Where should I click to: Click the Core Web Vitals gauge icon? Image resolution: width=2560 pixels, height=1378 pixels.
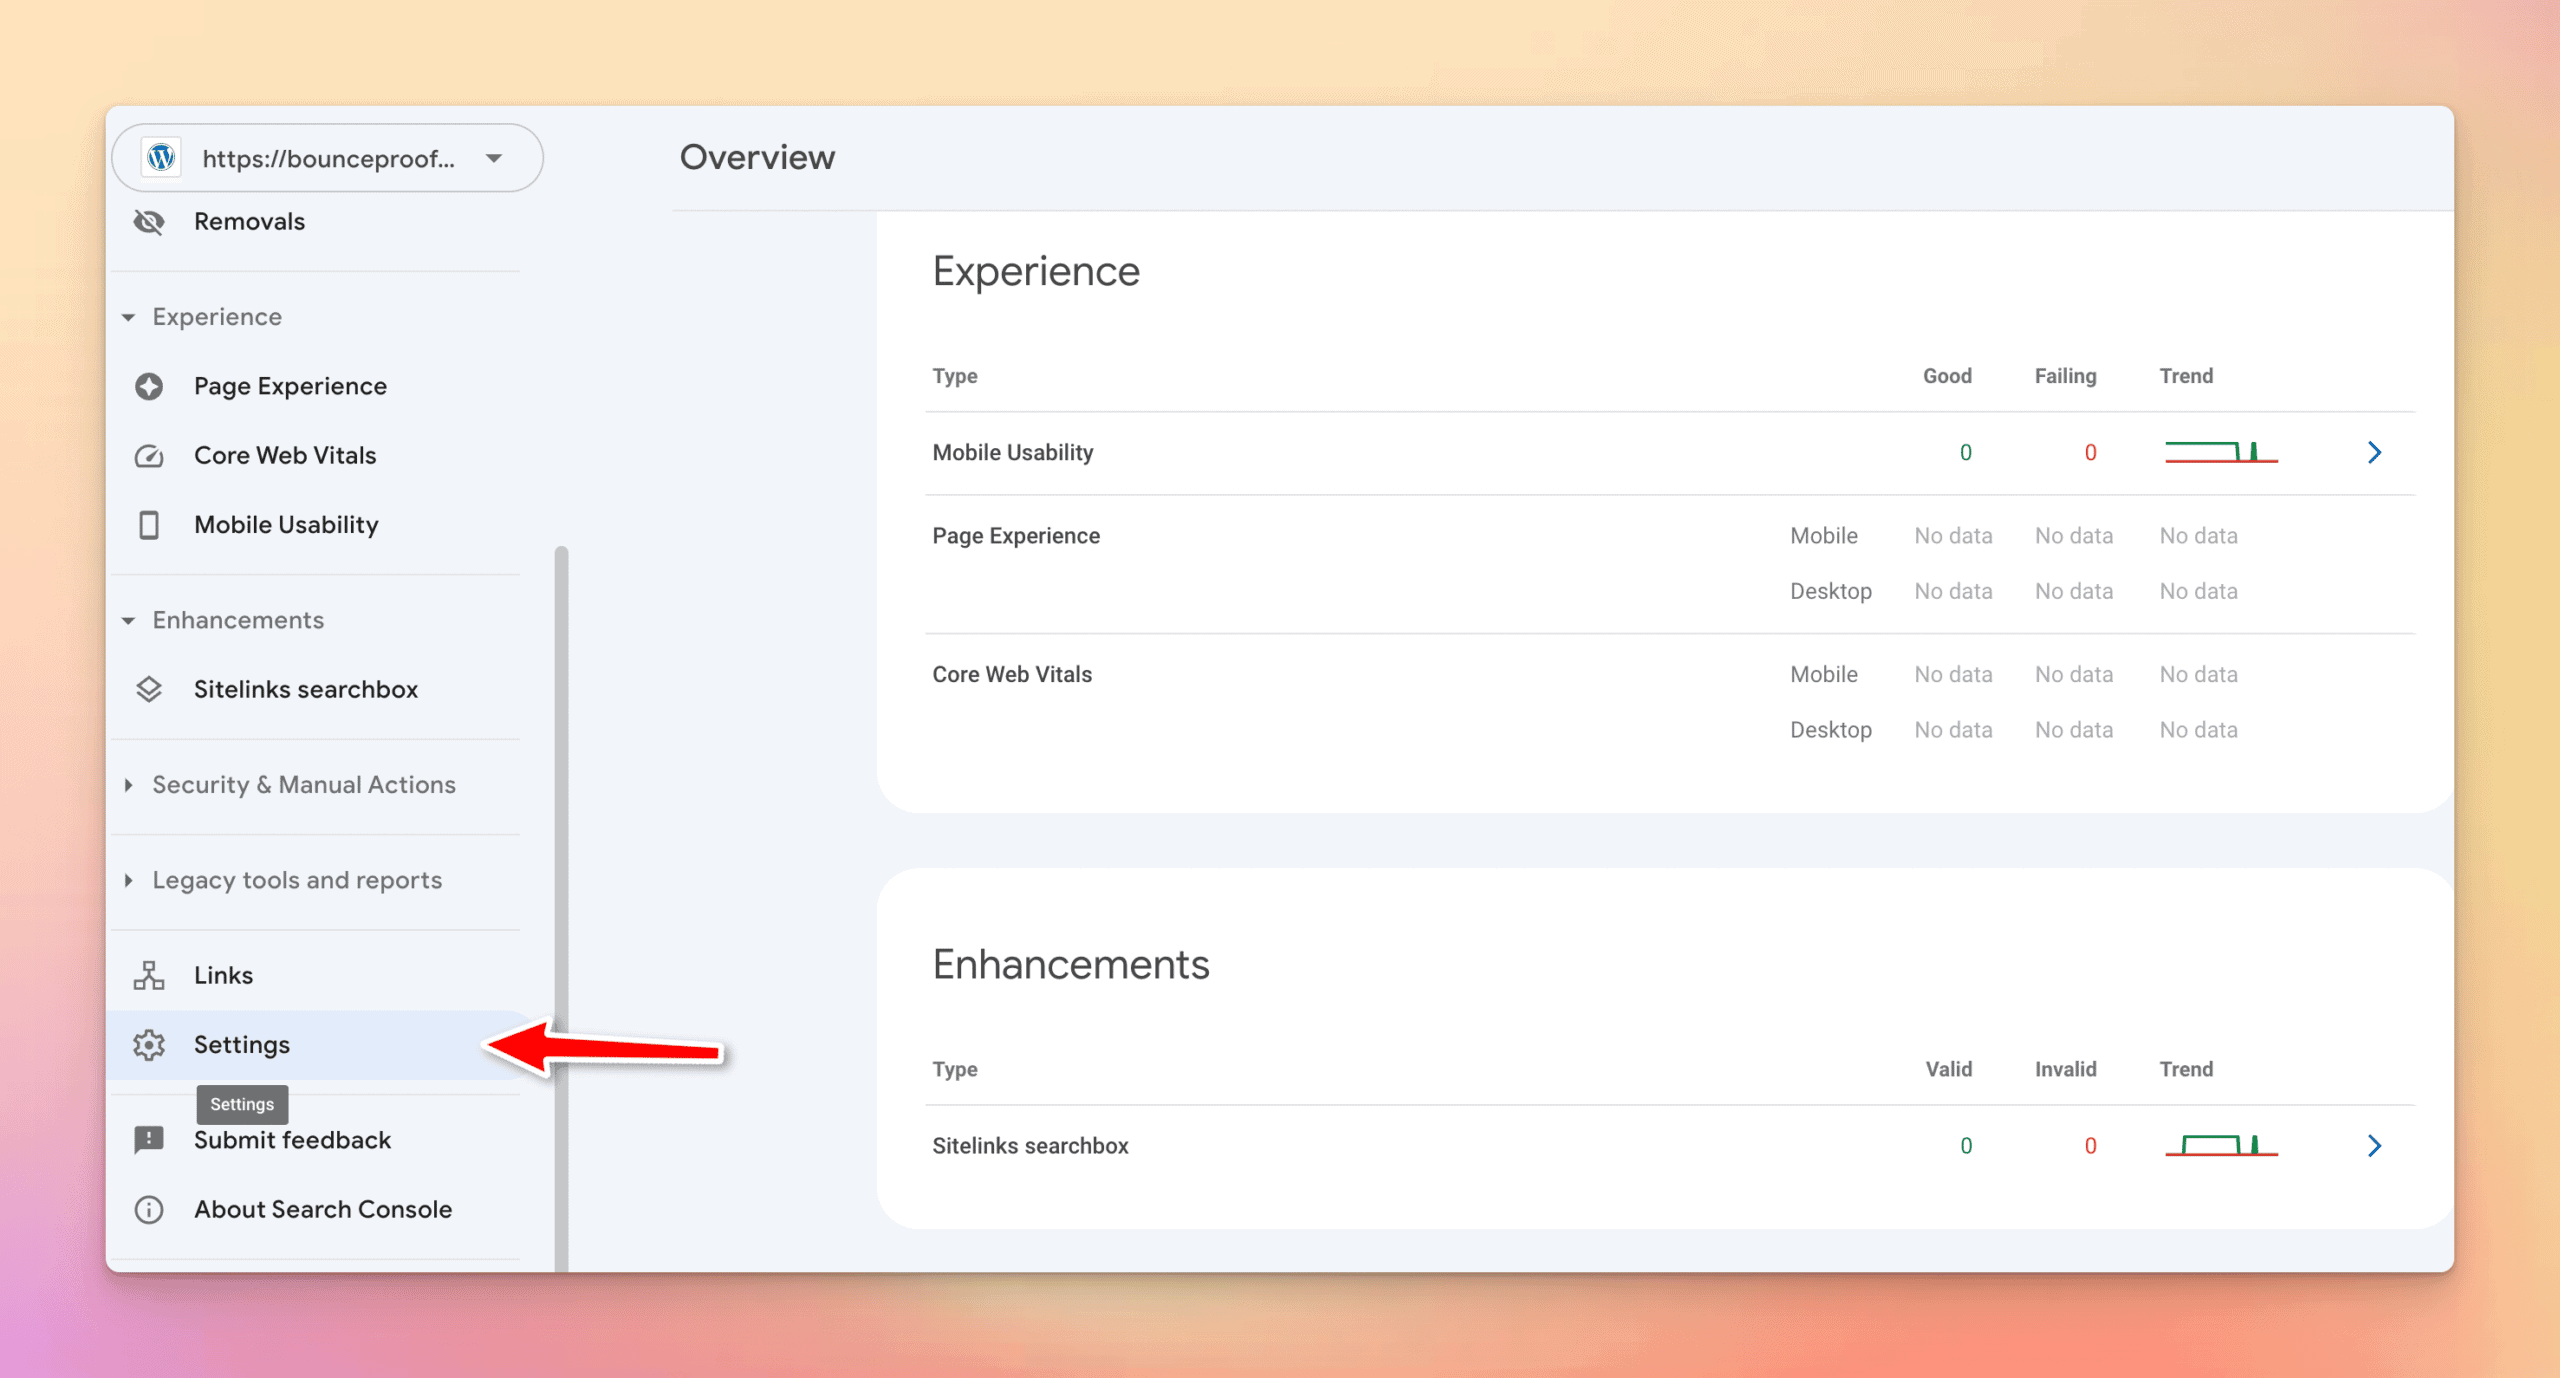coord(149,456)
